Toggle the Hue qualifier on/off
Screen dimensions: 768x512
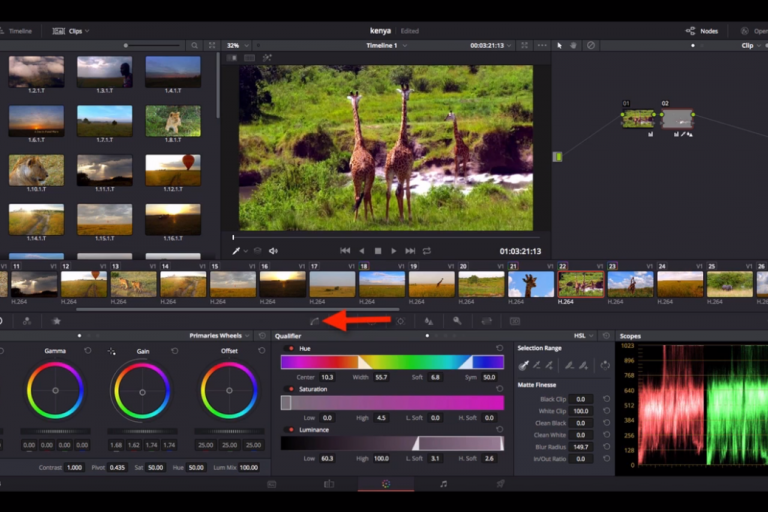click(291, 348)
